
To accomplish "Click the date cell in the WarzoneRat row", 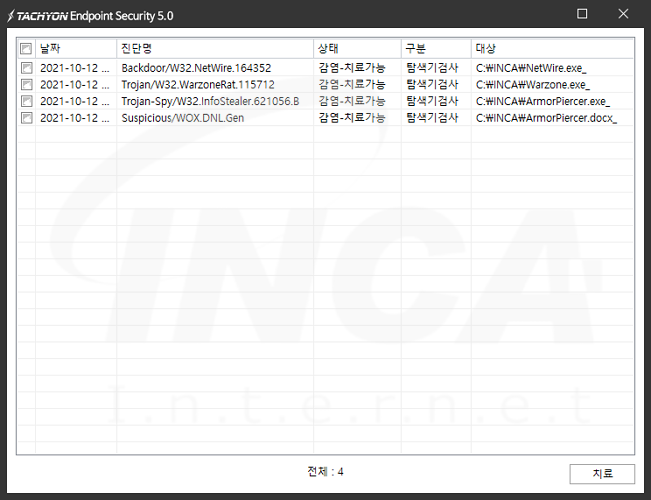I will (x=75, y=85).
